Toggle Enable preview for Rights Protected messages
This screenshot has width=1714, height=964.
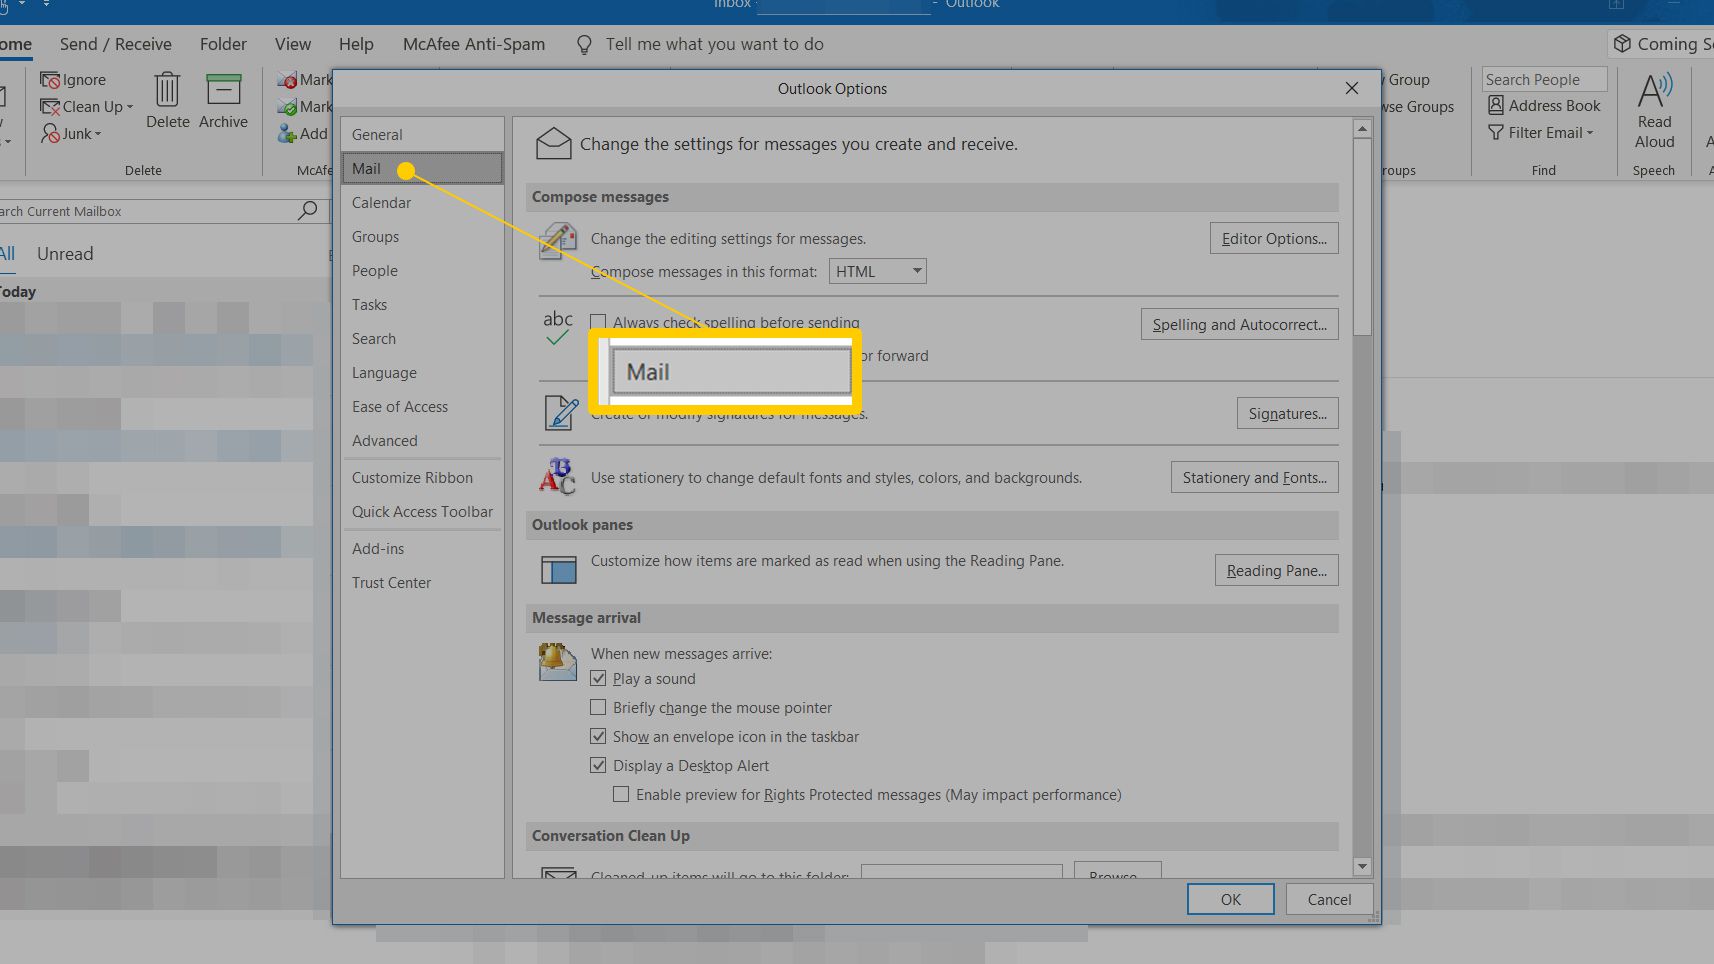pyautogui.click(x=621, y=794)
